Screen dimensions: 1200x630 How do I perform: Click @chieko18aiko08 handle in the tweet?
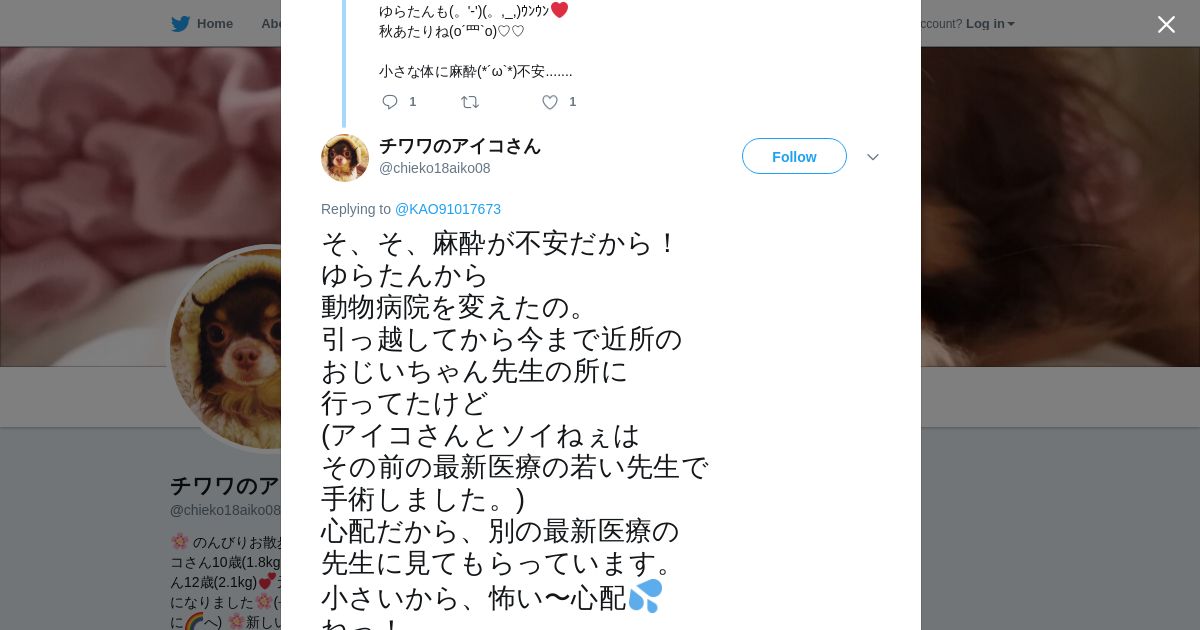435,168
